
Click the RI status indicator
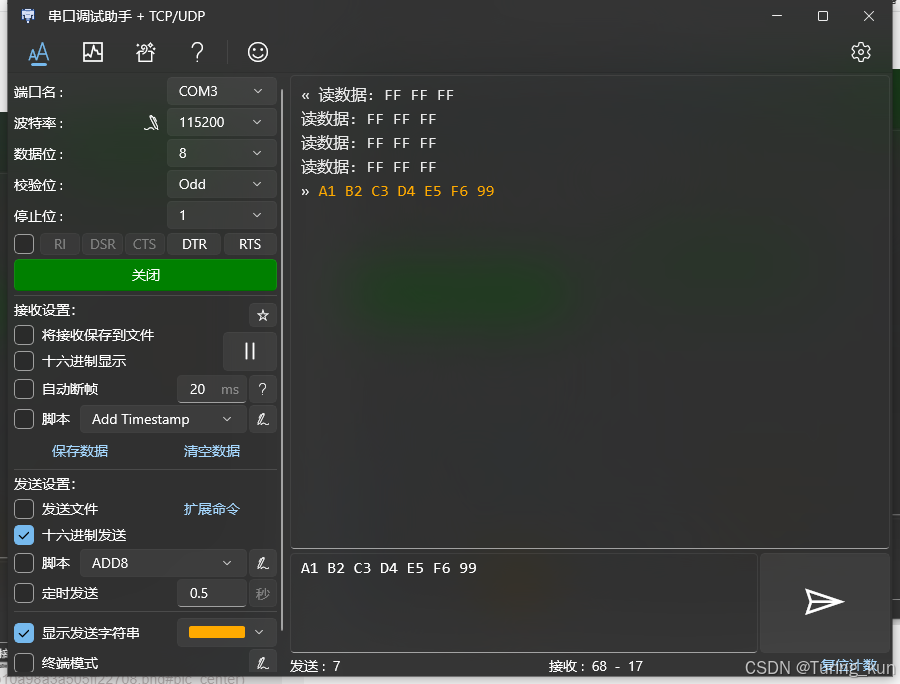pyautogui.click(x=60, y=244)
